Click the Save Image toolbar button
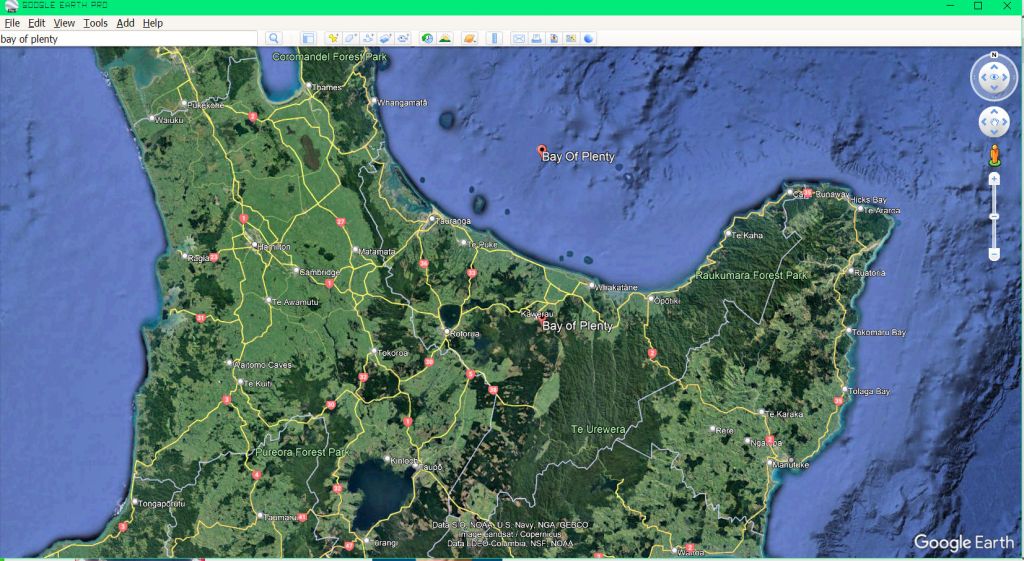The image size is (1024, 561). [x=553, y=38]
